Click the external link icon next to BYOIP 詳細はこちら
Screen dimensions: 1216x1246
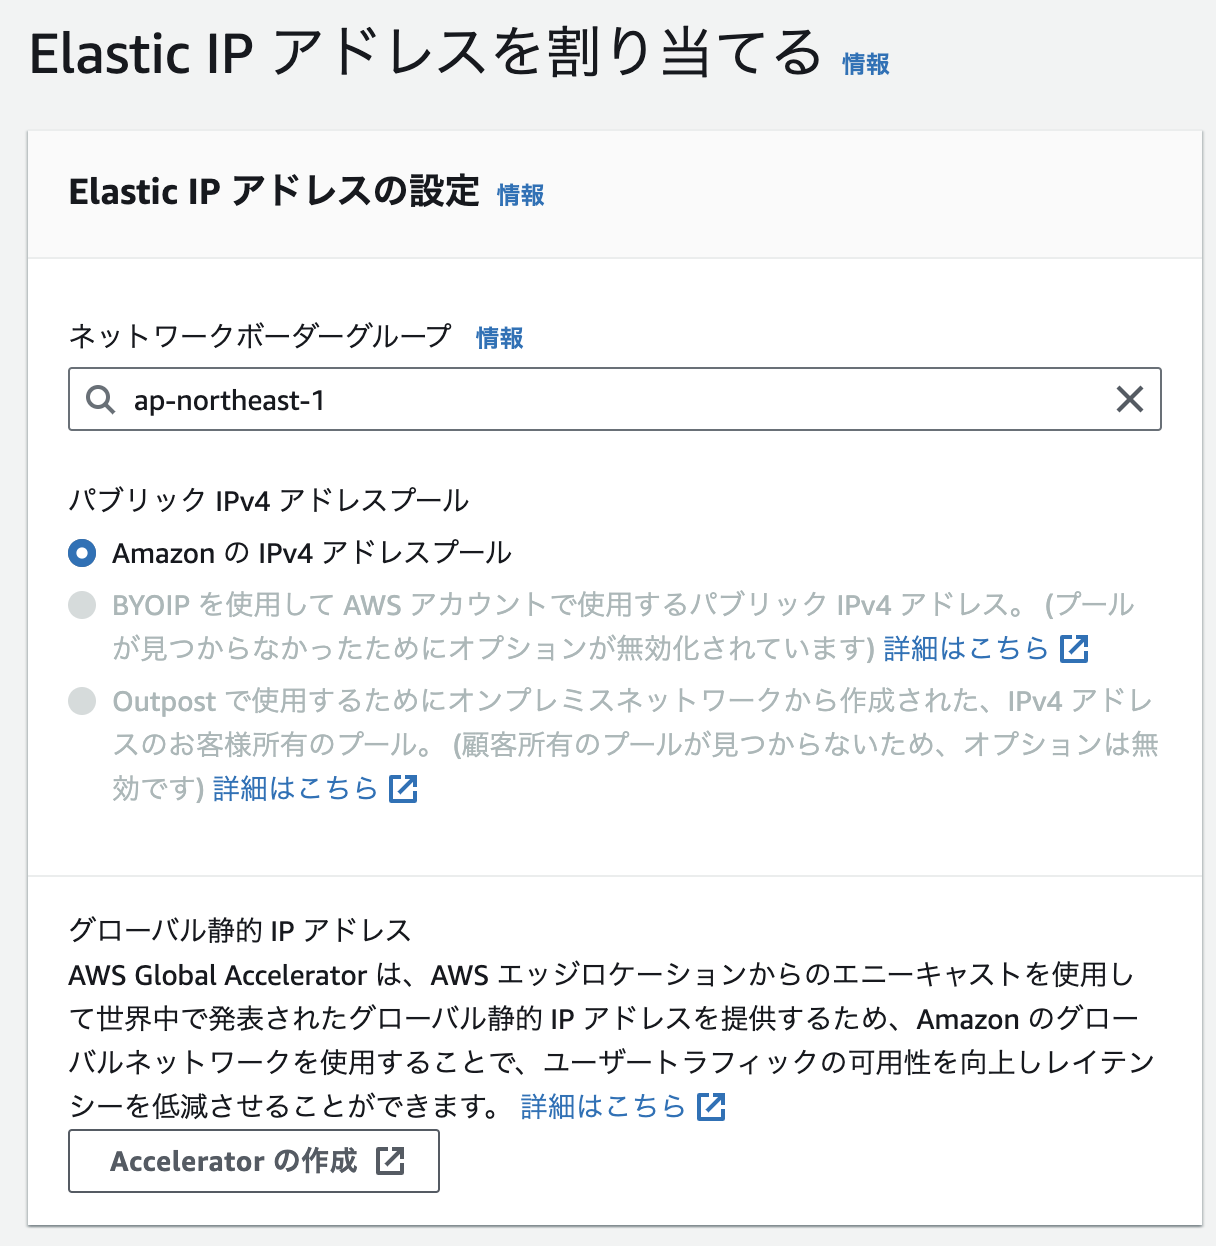(x=1073, y=649)
